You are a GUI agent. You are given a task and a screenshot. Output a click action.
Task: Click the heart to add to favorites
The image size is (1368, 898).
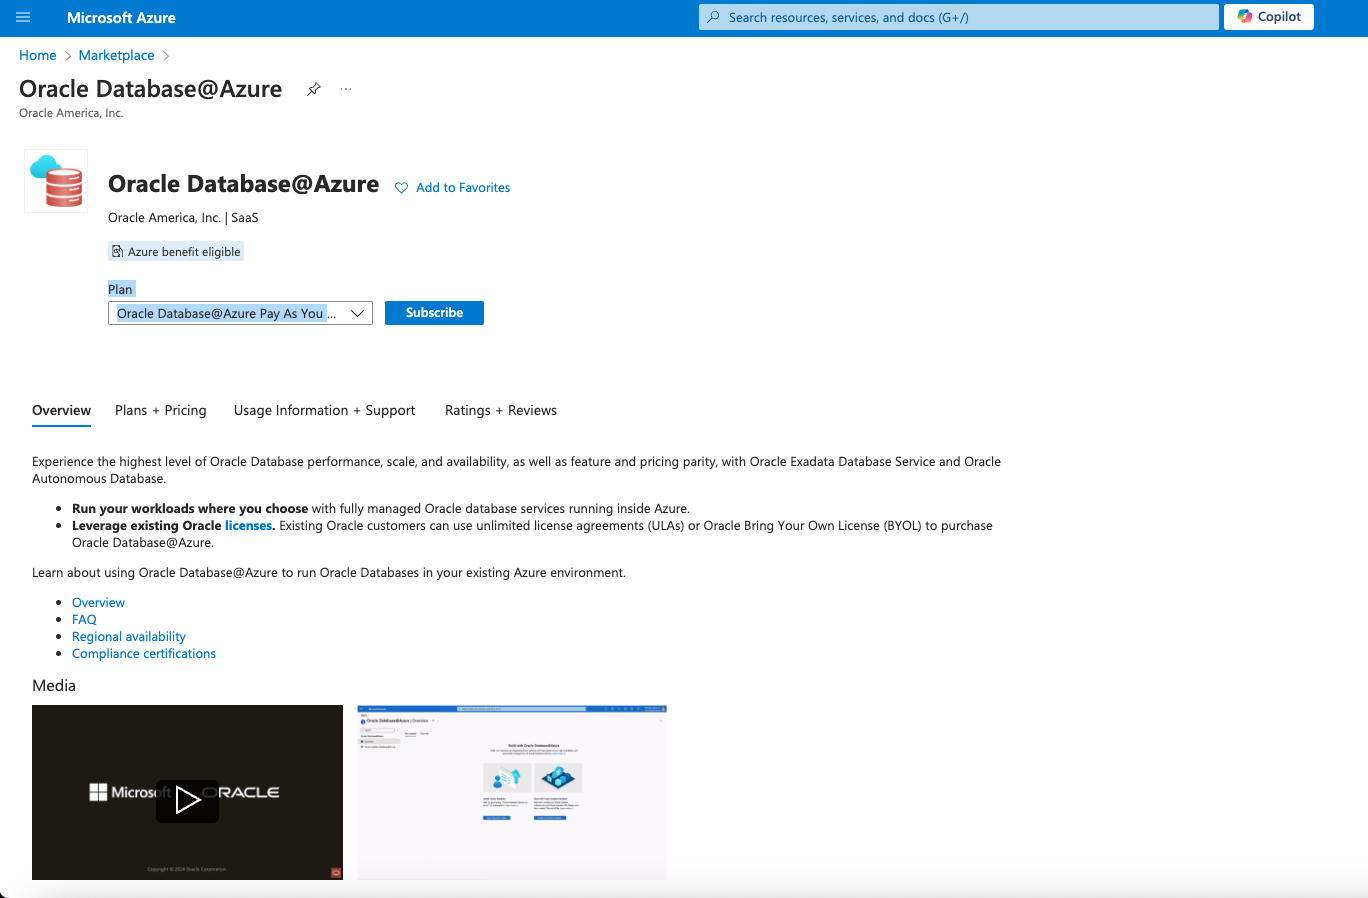[401, 188]
